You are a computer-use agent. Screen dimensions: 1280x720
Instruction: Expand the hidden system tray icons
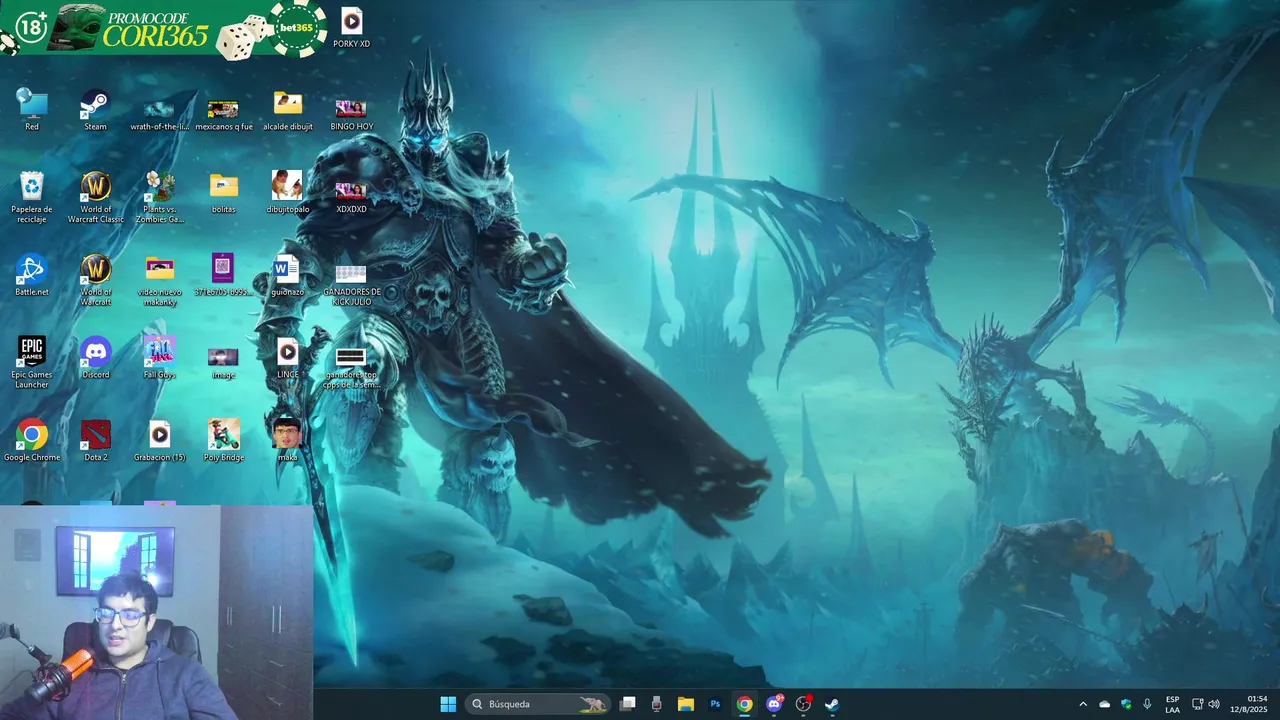pyautogui.click(x=1083, y=704)
